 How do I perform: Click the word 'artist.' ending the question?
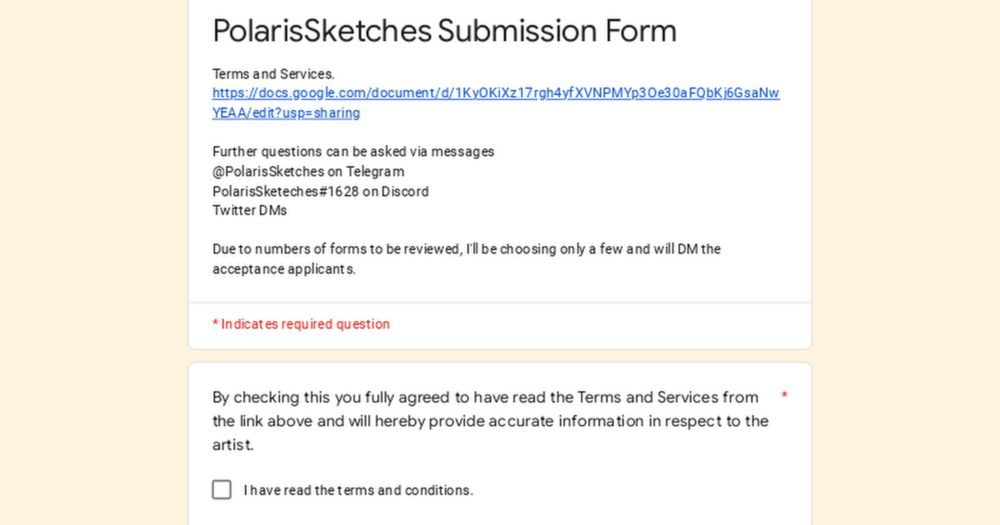(x=233, y=445)
